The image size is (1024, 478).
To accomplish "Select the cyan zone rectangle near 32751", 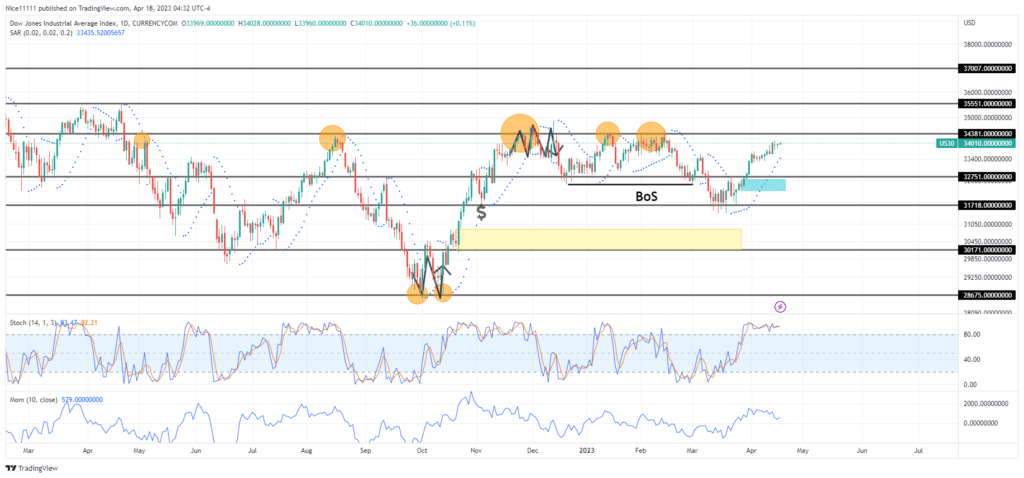I will coord(763,185).
